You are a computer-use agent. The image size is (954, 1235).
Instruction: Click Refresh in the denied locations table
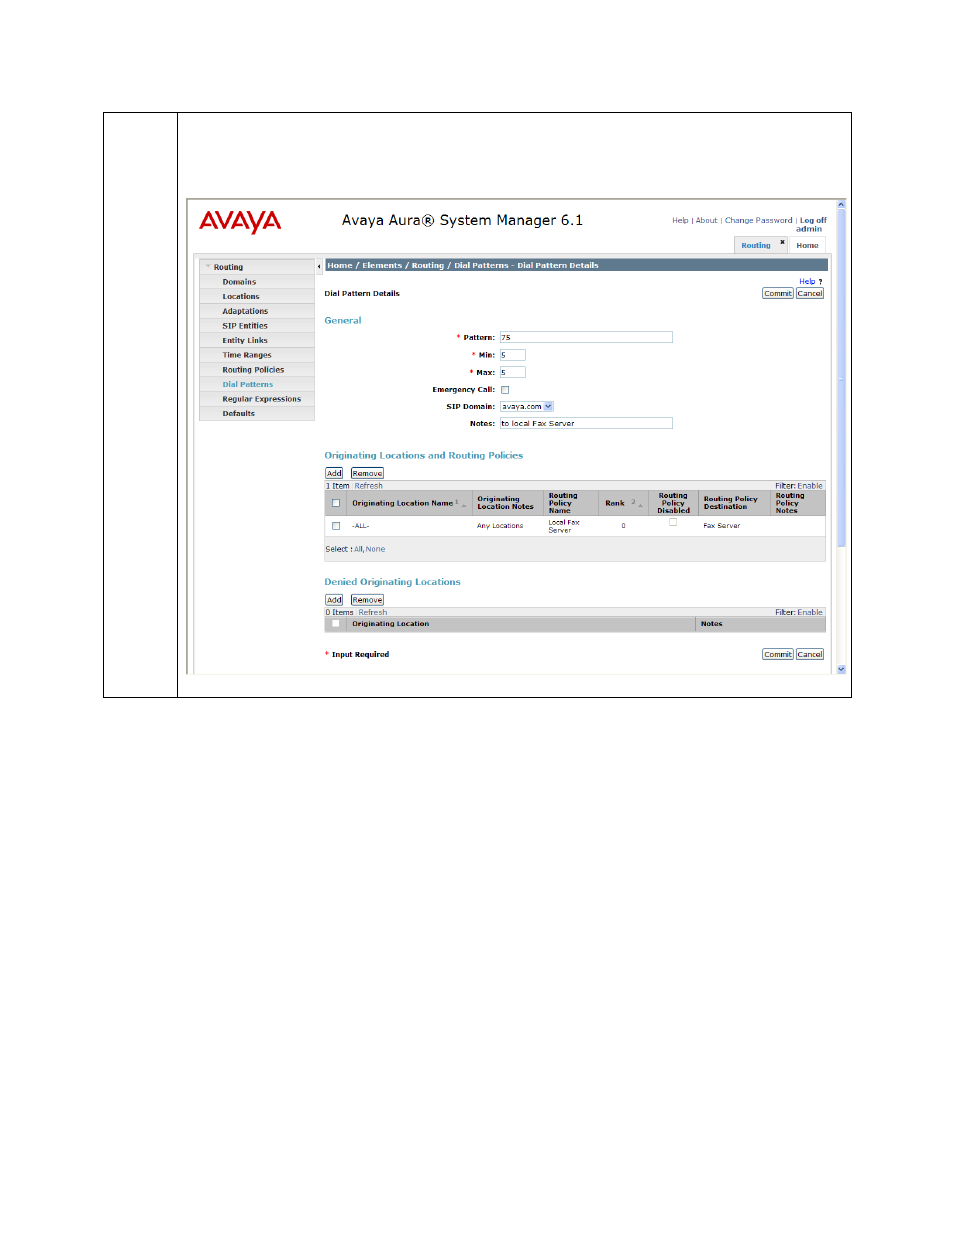(373, 613)
